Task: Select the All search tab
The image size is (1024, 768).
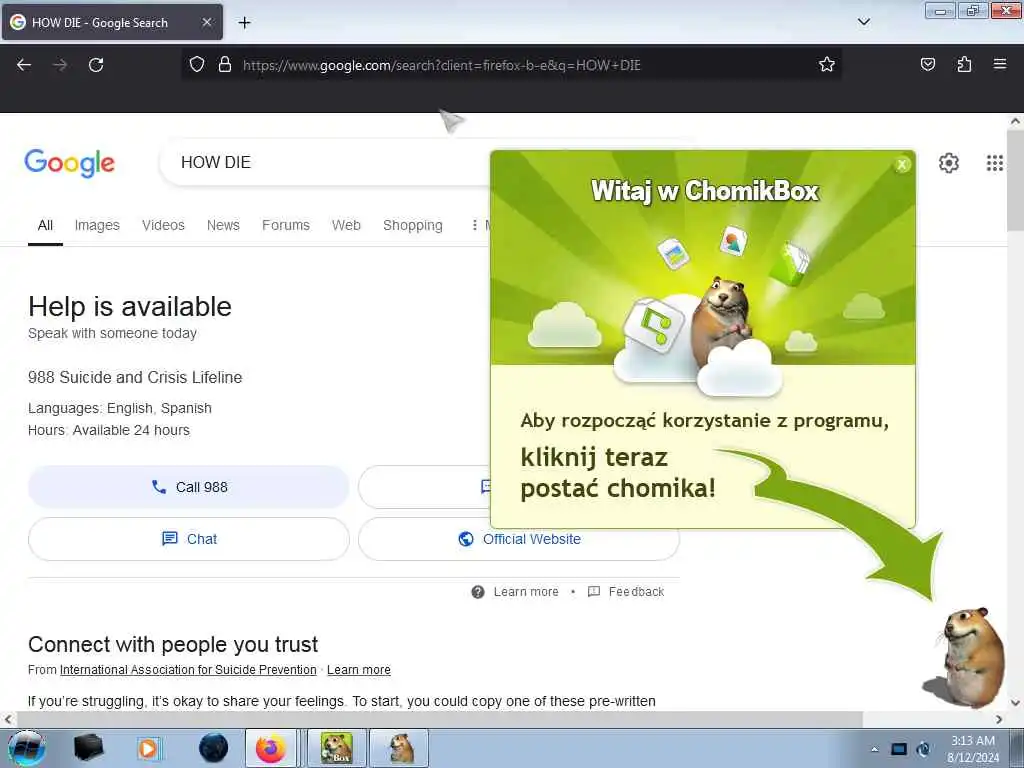Action: coord(45,225)
